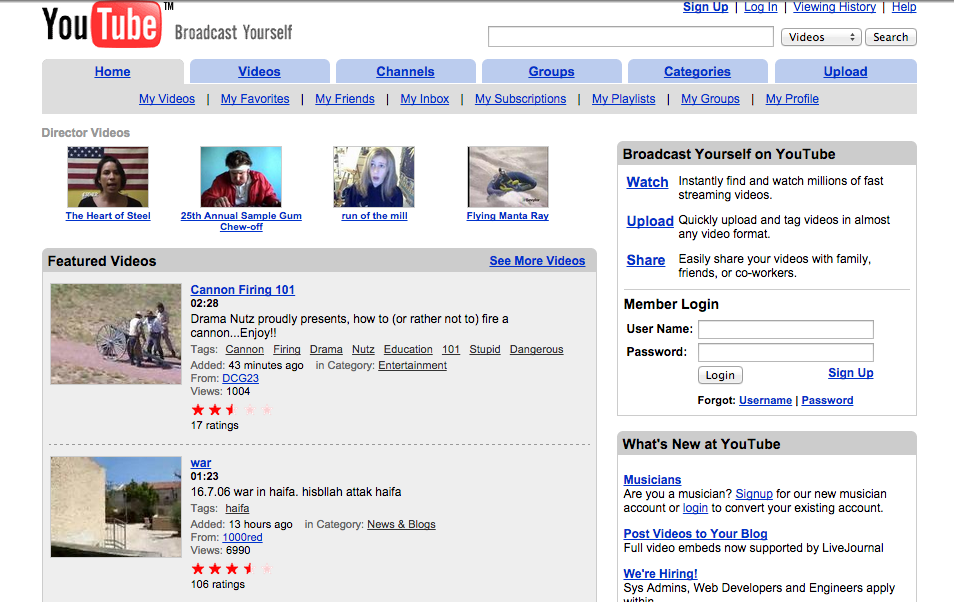
Task: Click Cannon Firing 101 title link
Action: click(242, 290)
